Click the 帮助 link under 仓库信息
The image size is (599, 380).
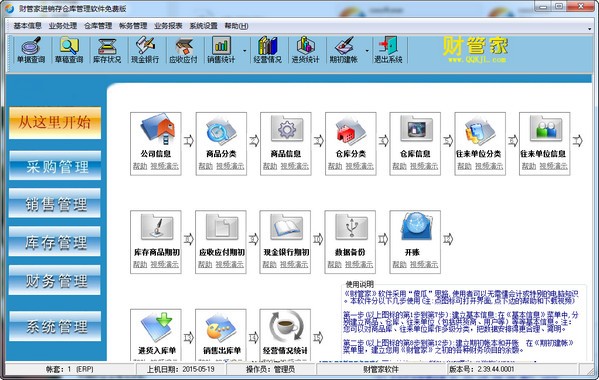399,166
